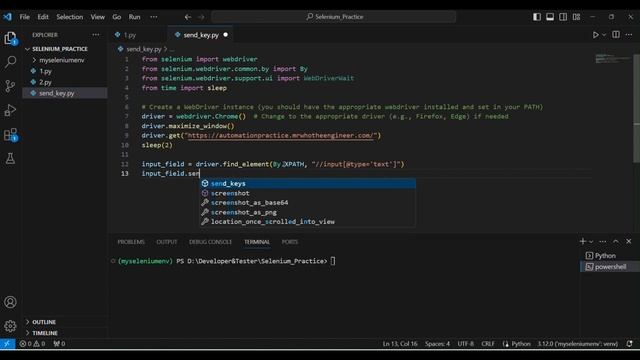Viewport: 640px width, 360px height.
Task: Choose location_once_scrolled_into_view suggestion
Action: (307, 222)
